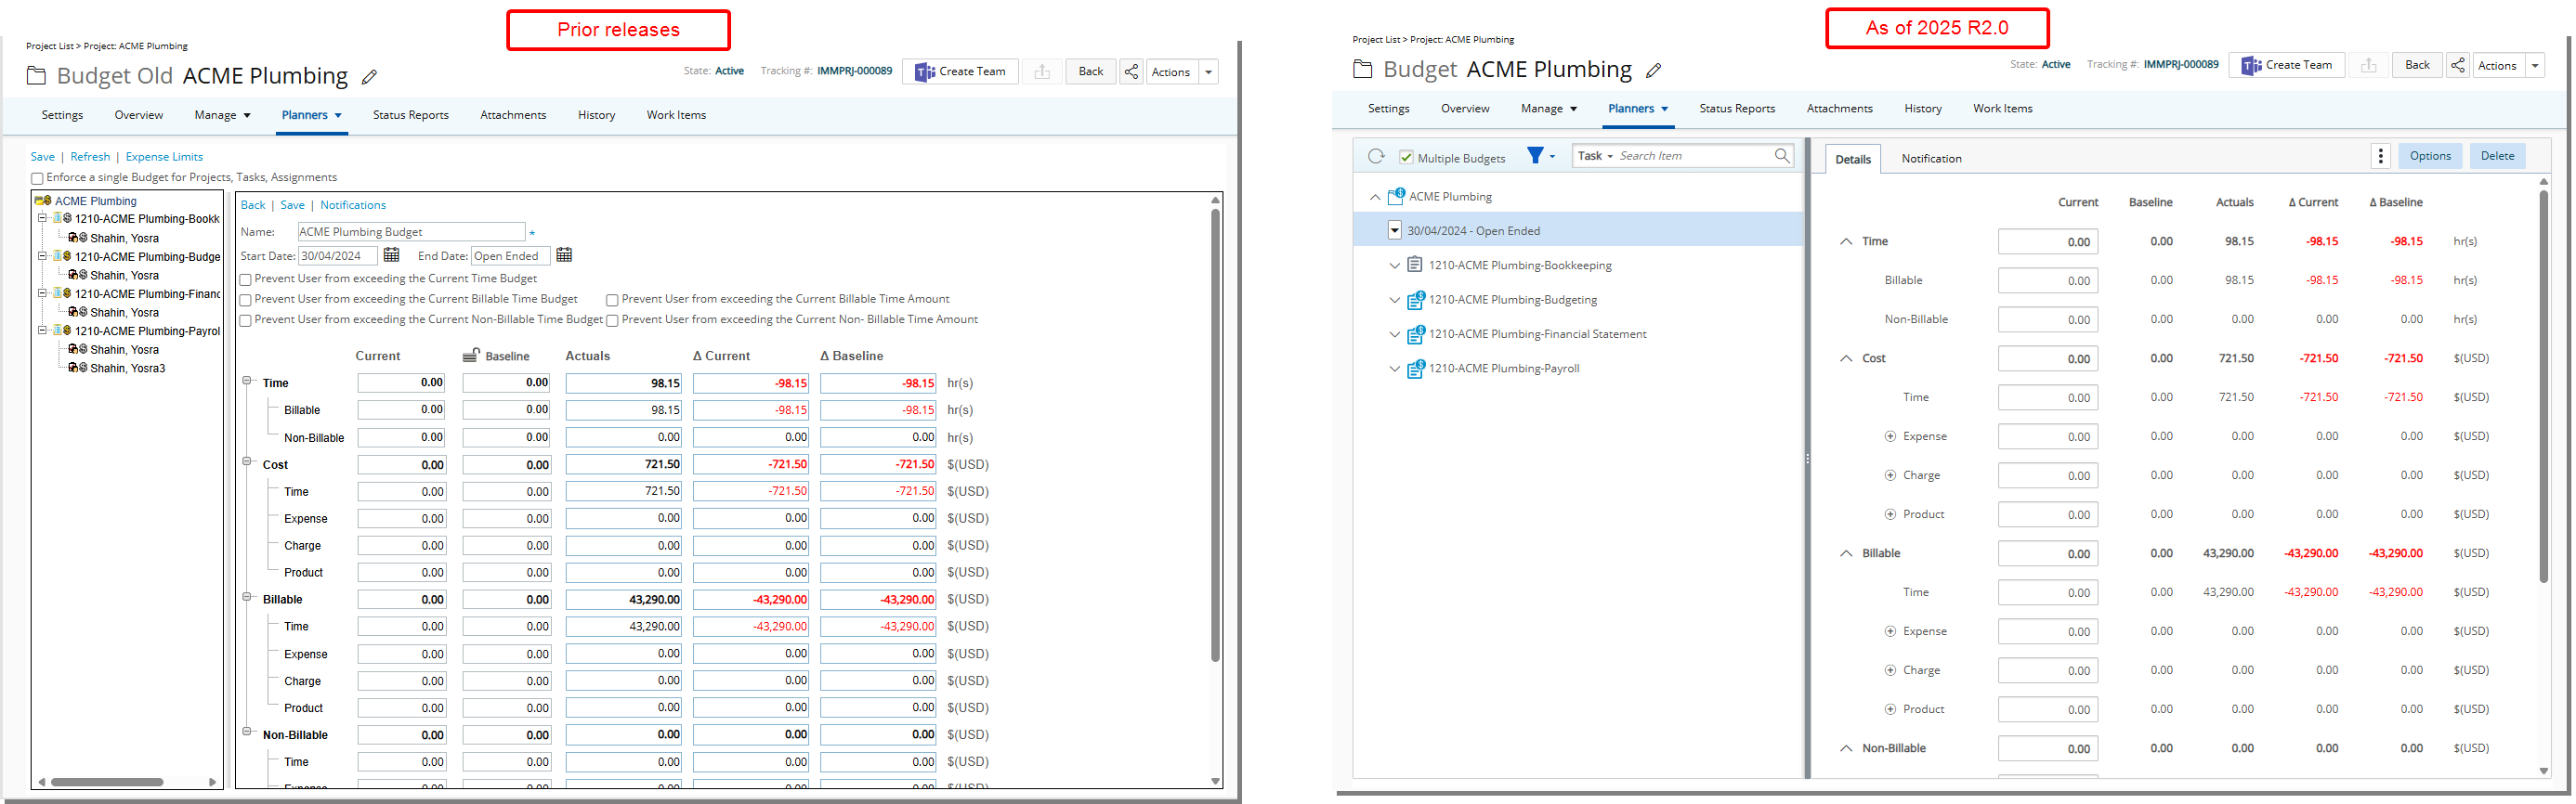2576x804 pixels.
Task: Open the Manage menu in the 2025 R2.0 window
Action: (x=1549, y=109)
